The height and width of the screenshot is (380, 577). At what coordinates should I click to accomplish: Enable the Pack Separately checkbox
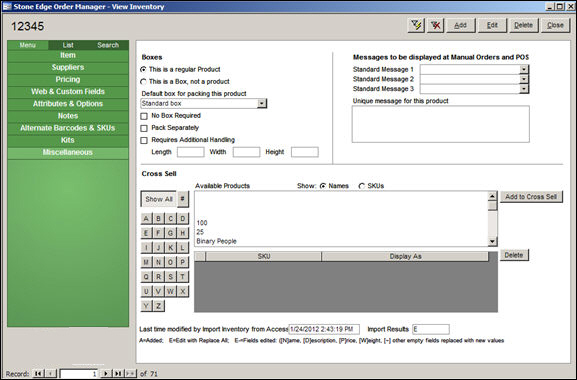coord(144,128)
